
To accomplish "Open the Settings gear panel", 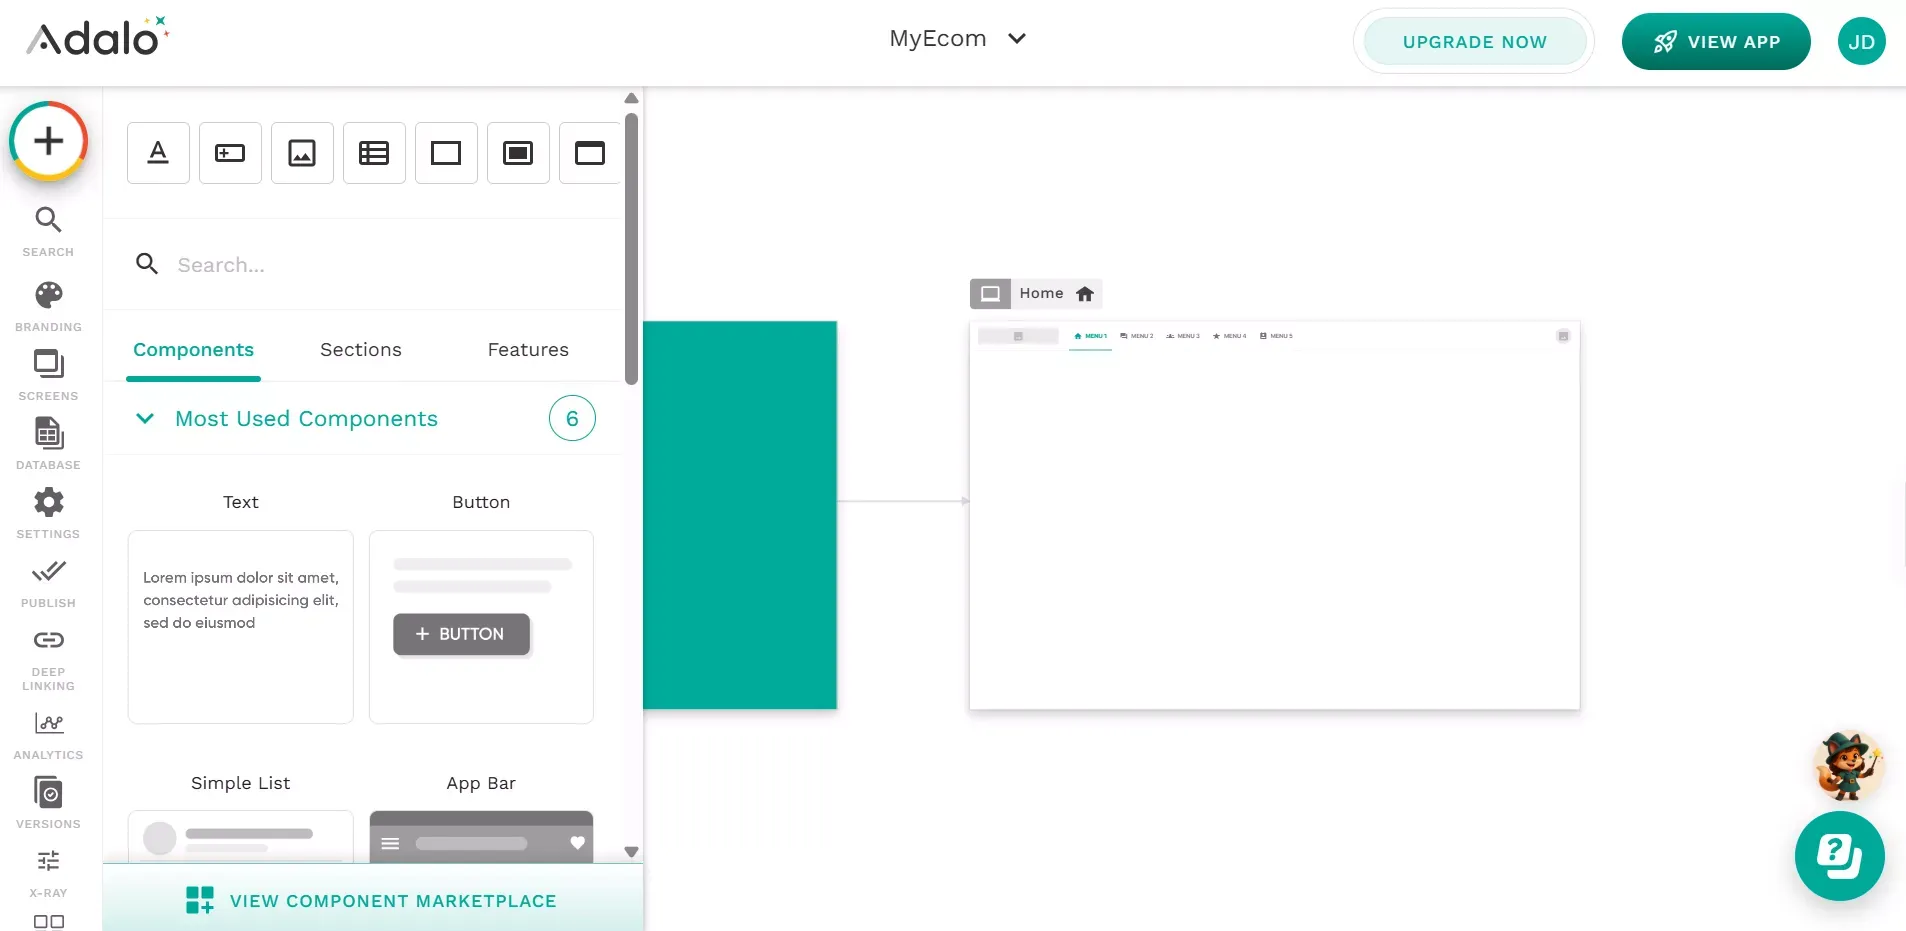I will (48, 513).
